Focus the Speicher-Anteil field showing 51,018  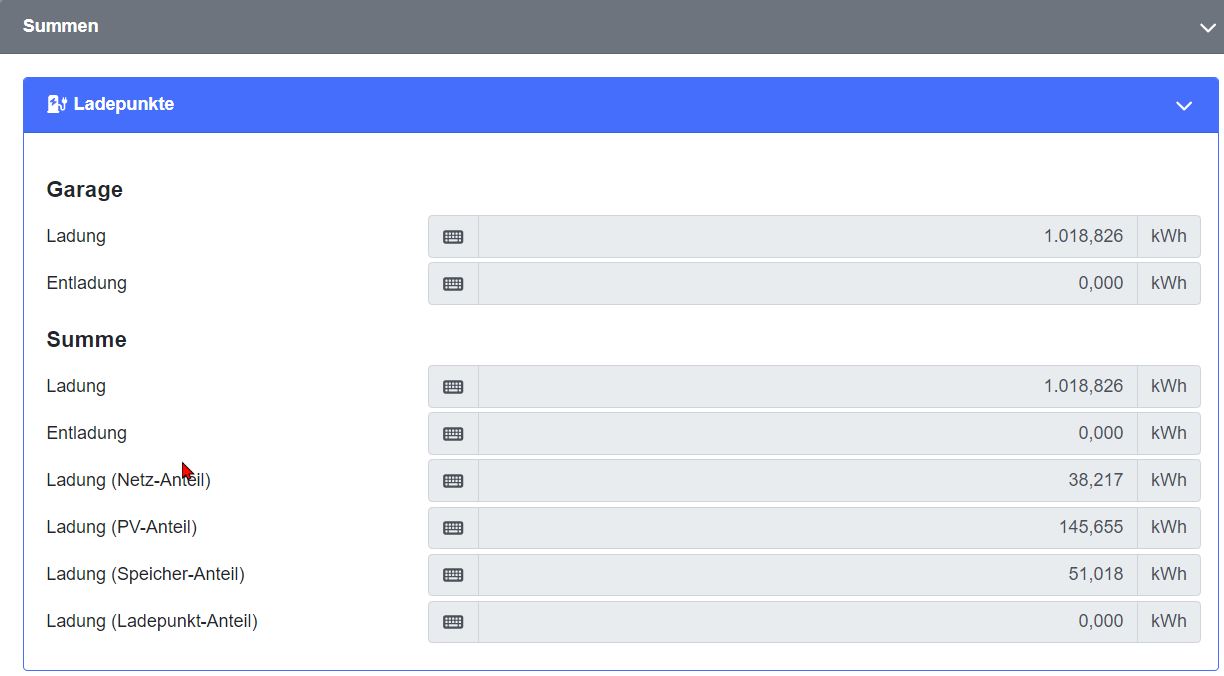coord(808,575)
